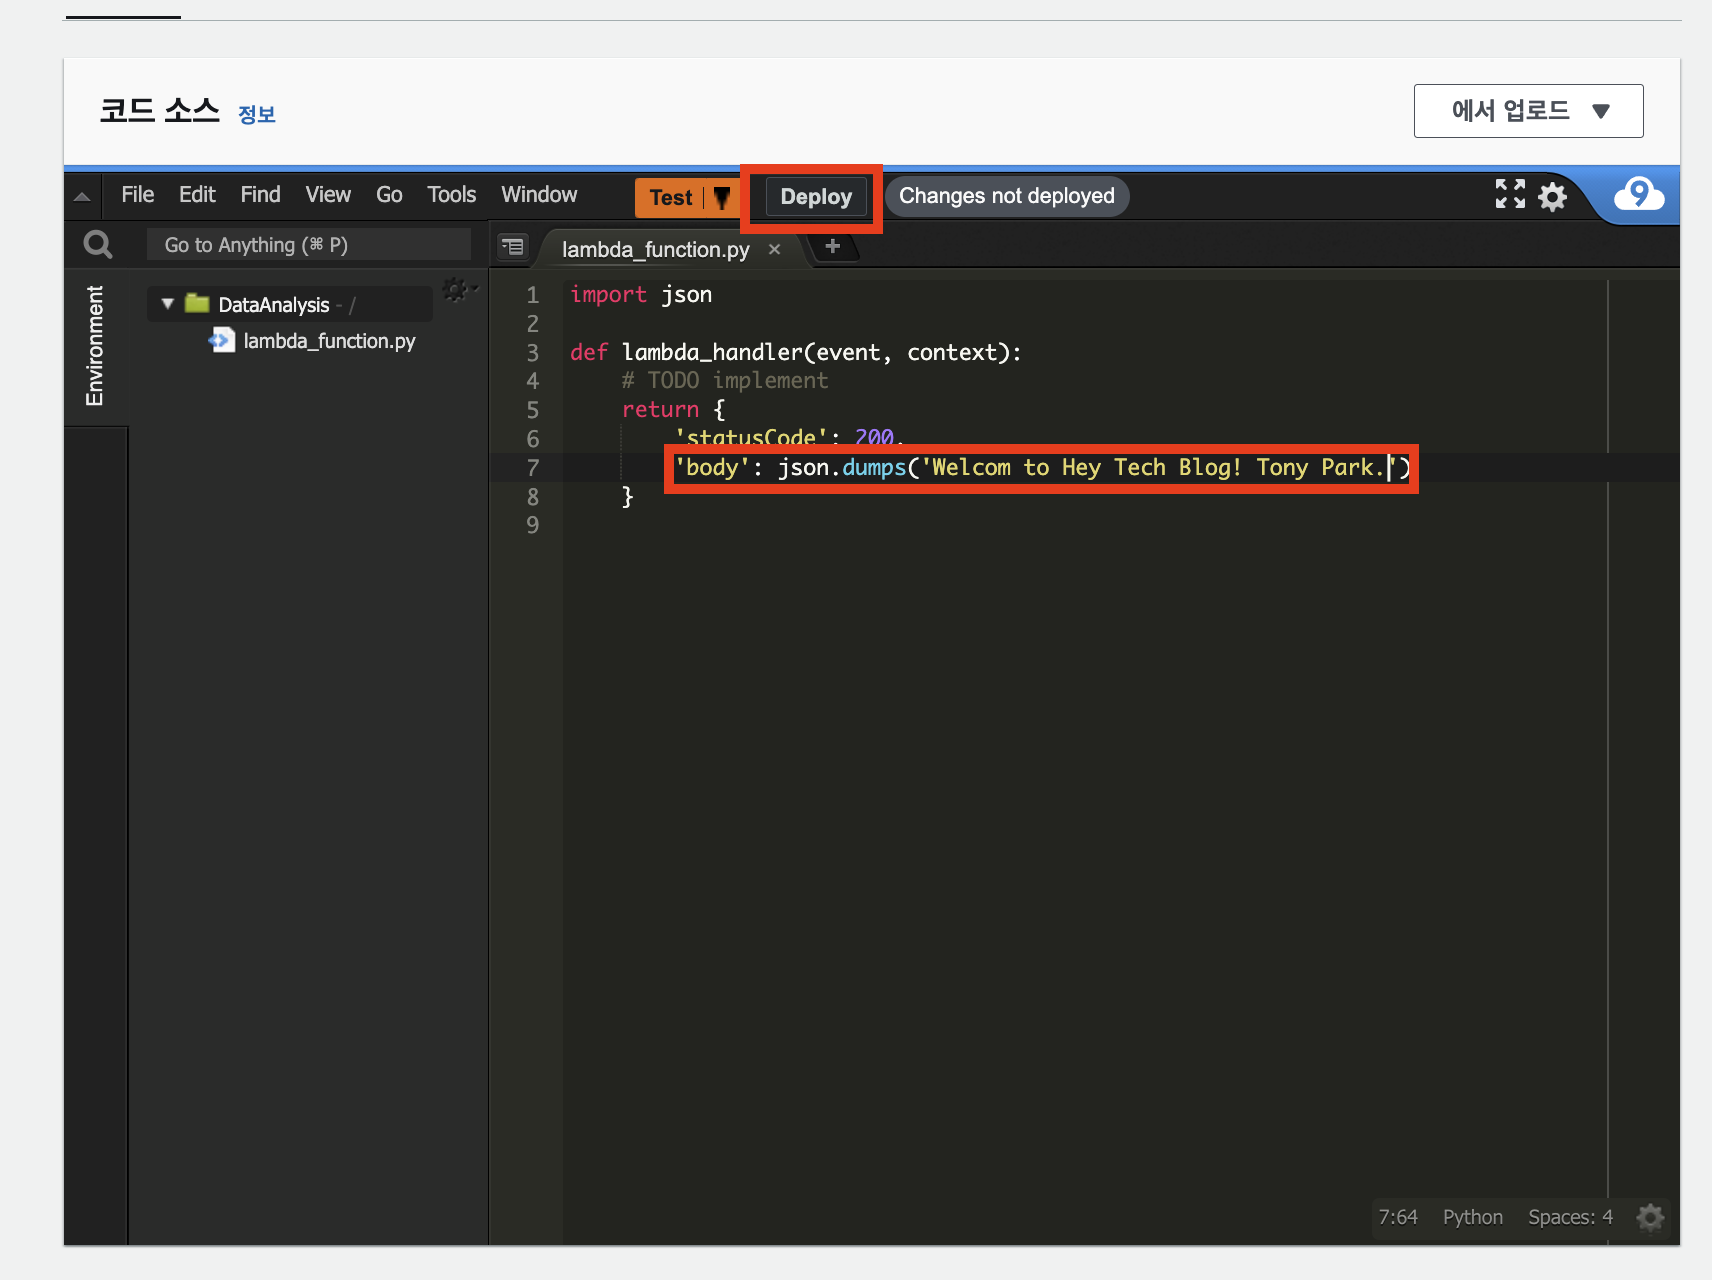Open the Go menu
The width and height of the screenshot is (1712, 1280).
point(389,195)
